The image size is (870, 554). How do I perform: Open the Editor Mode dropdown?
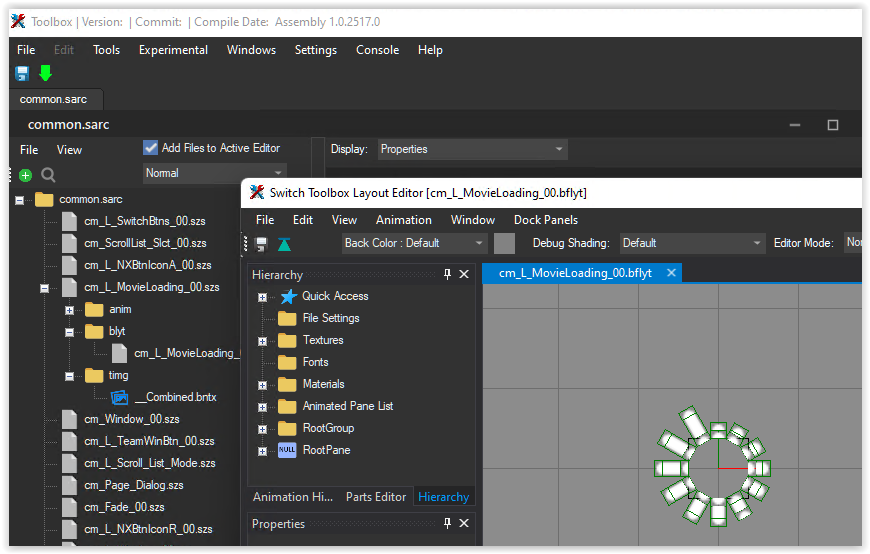[x=853, y=243]
